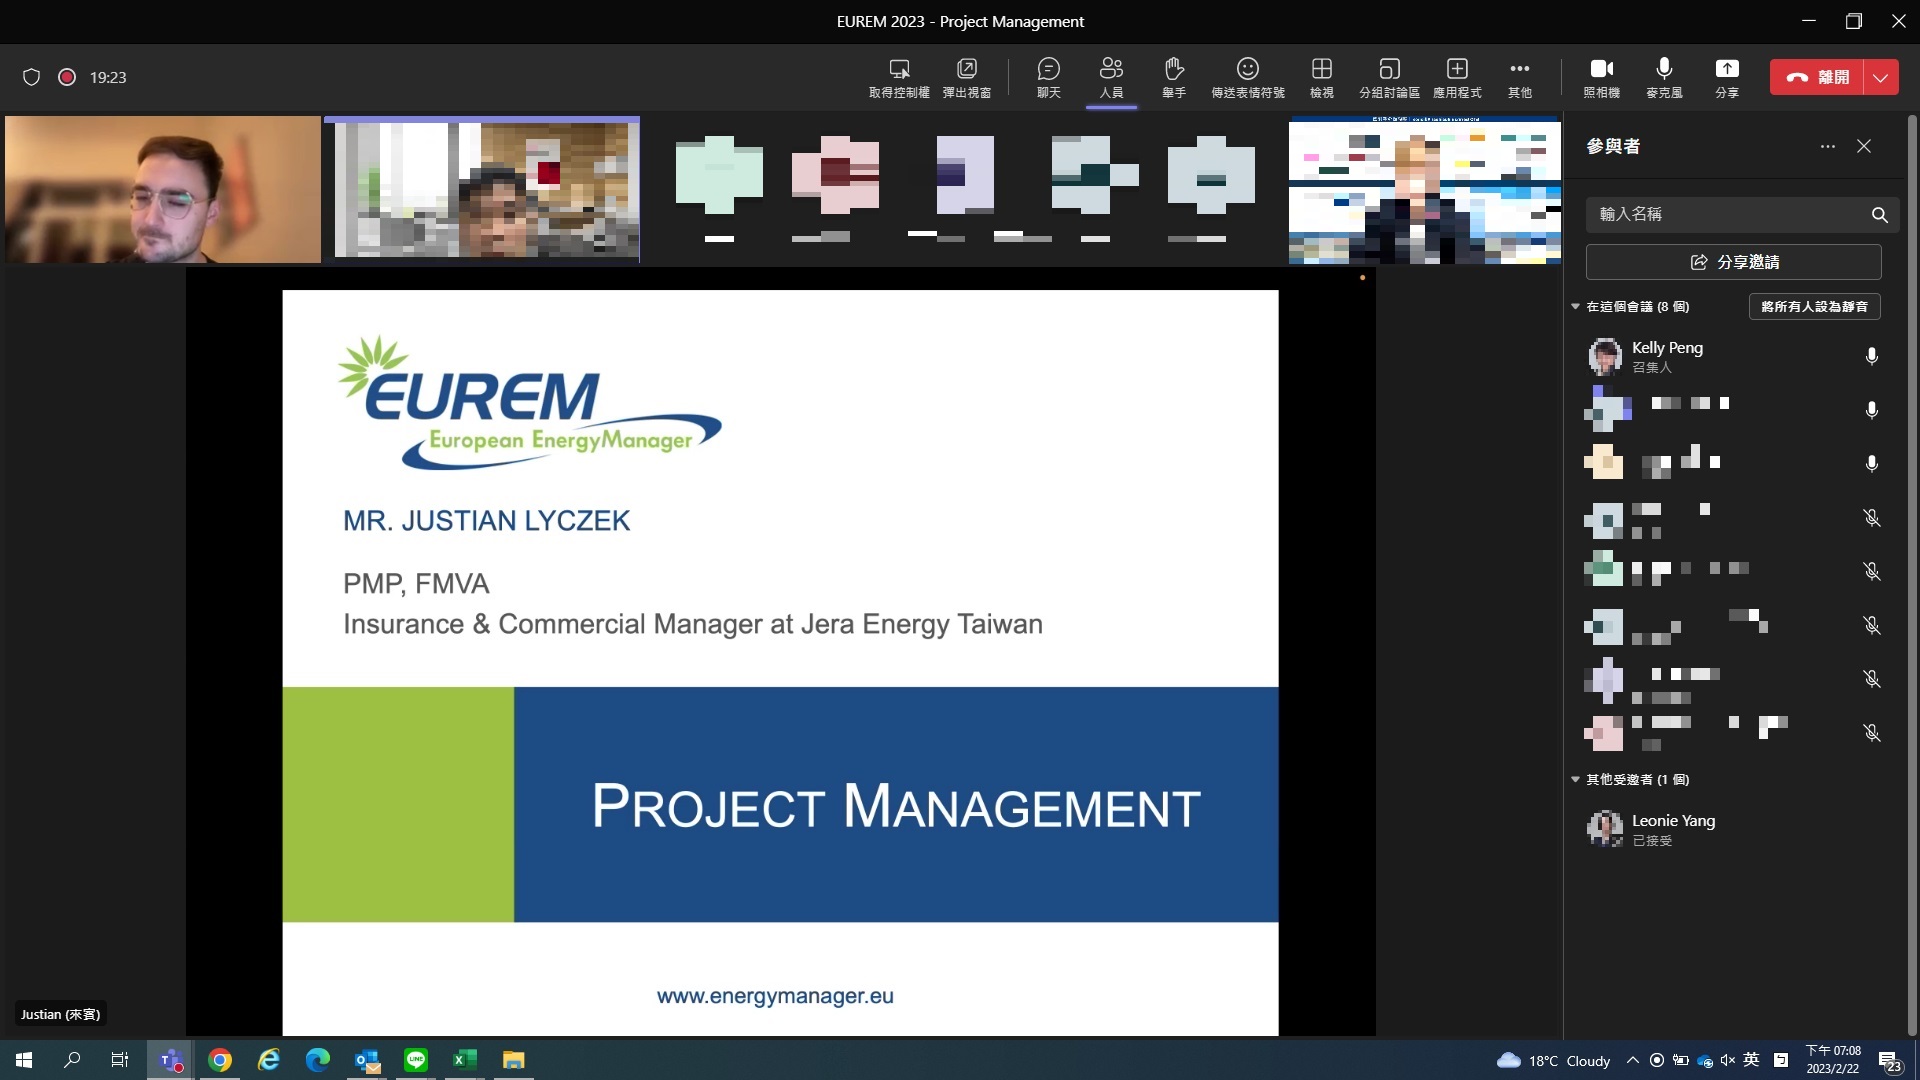
Task: Toggle Kelly Peng's microphone icon
Action: tap(1872, 356)
